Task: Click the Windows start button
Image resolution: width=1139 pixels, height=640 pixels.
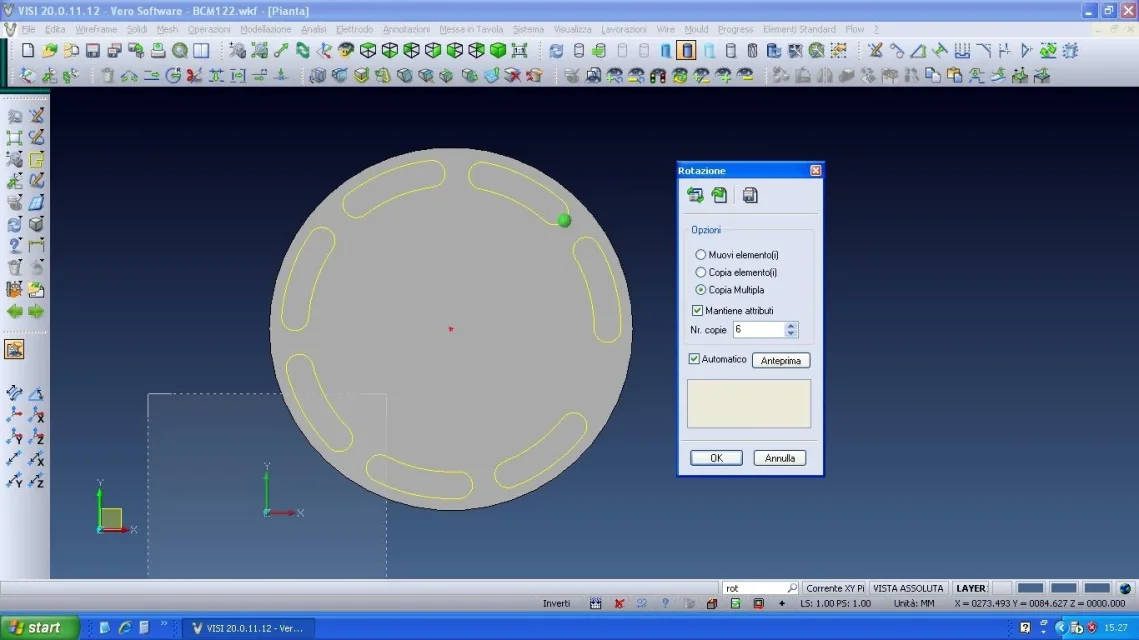Action: (x=39, y=628)
